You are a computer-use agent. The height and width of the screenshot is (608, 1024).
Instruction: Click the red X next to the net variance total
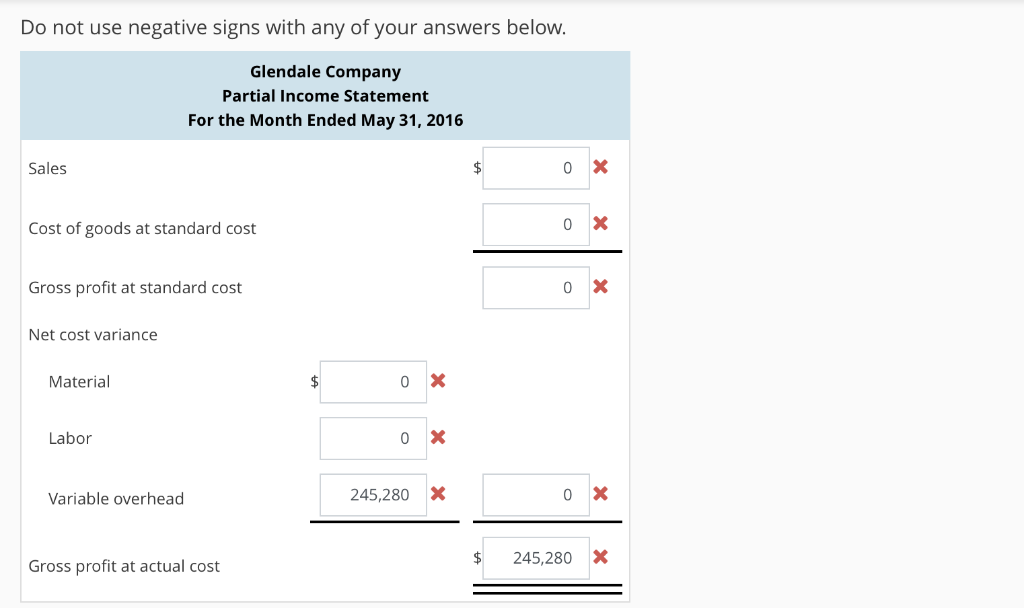tap(600, 494)
